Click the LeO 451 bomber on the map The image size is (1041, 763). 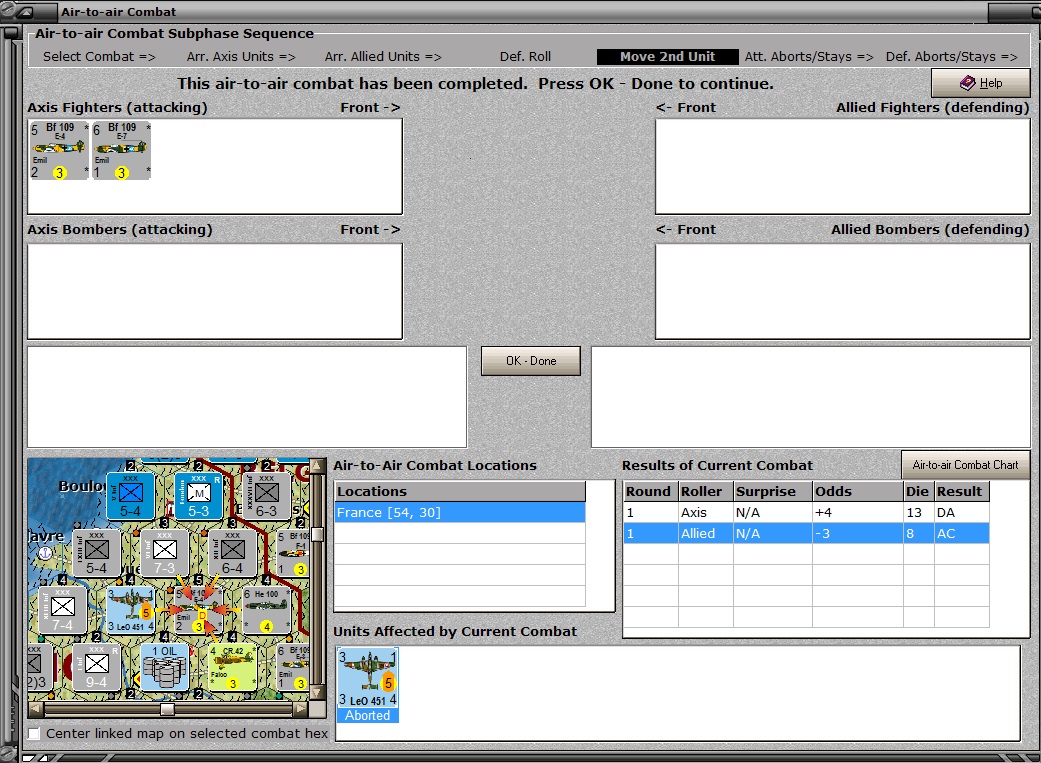131,610
